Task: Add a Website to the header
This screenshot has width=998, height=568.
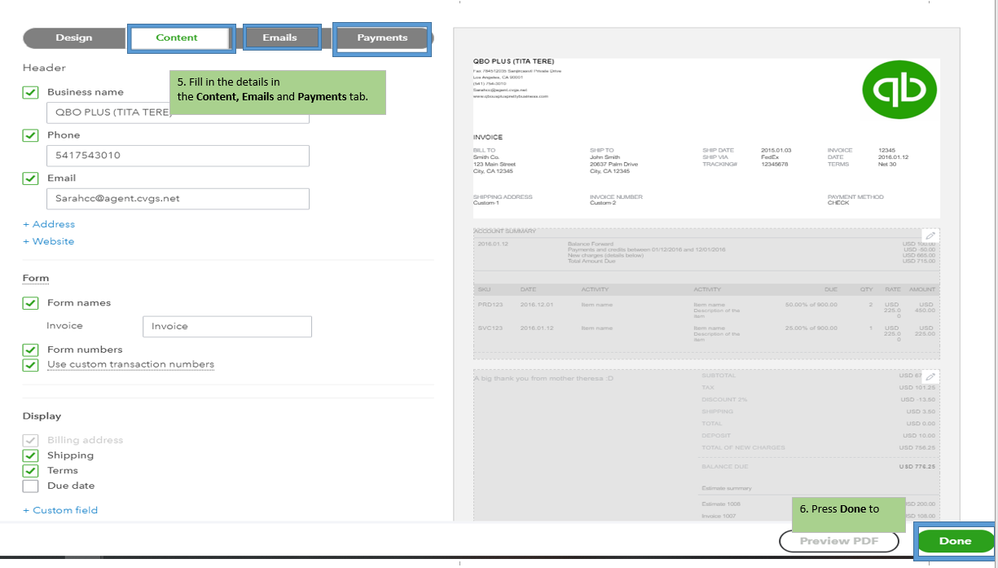Action: tap(48, 241)
